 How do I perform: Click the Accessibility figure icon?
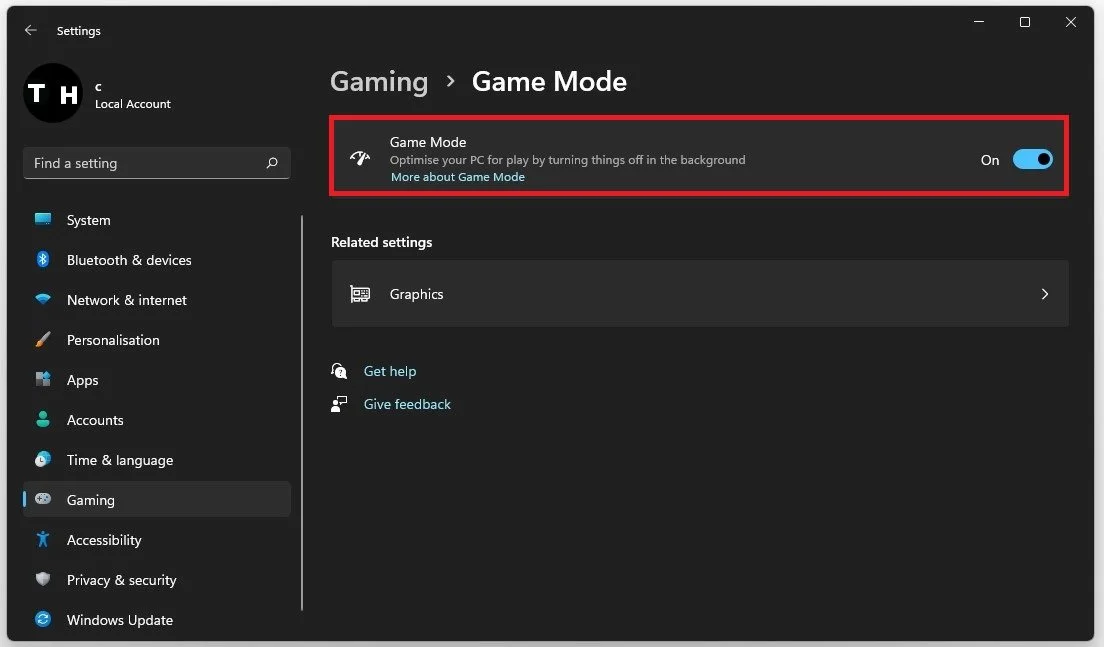point(43,539)
